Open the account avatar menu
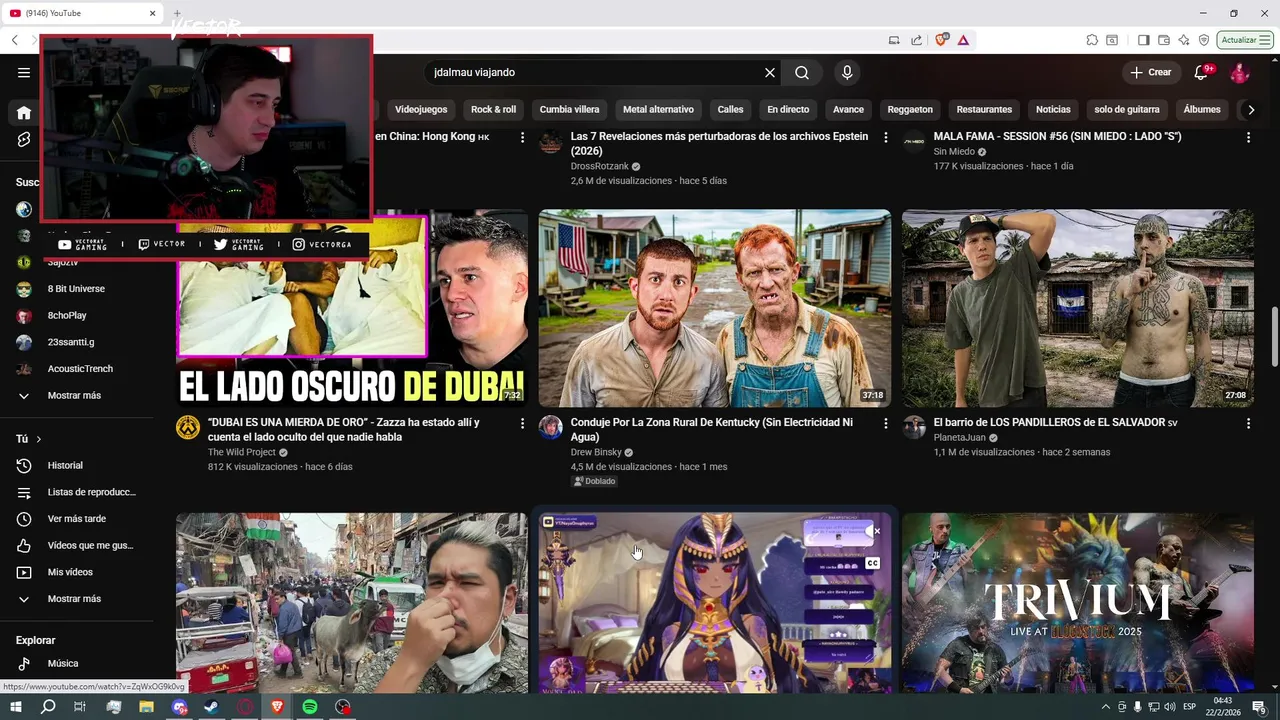The width and height of the screenshot is (1280, 720). [1240, 72]
